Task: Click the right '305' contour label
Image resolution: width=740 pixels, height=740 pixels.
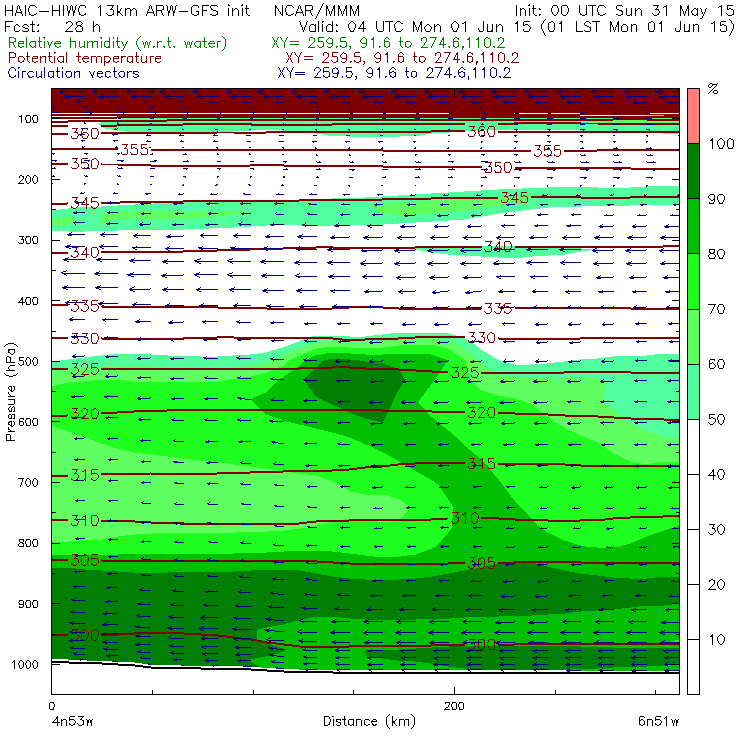Action: click(481, 563)
